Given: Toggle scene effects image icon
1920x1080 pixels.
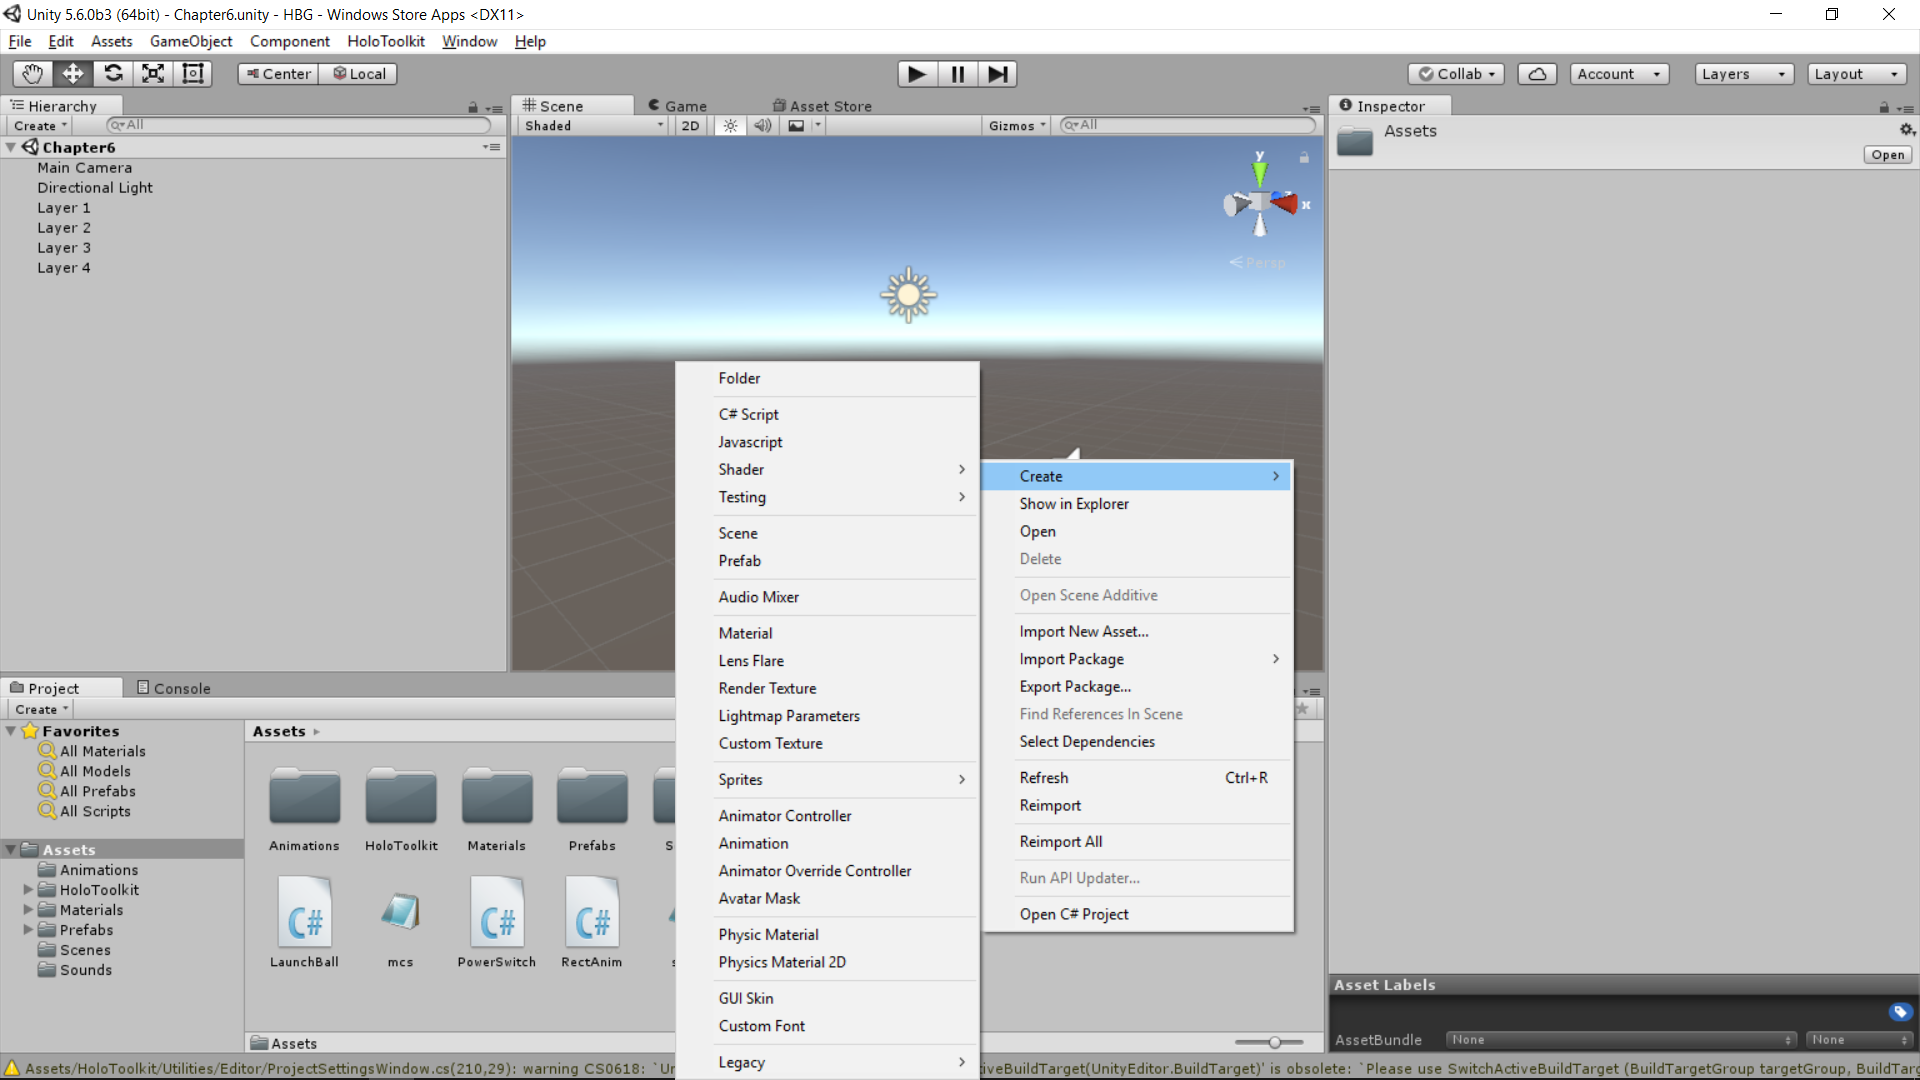Looking at the screenshot, I should pos(796,126).
